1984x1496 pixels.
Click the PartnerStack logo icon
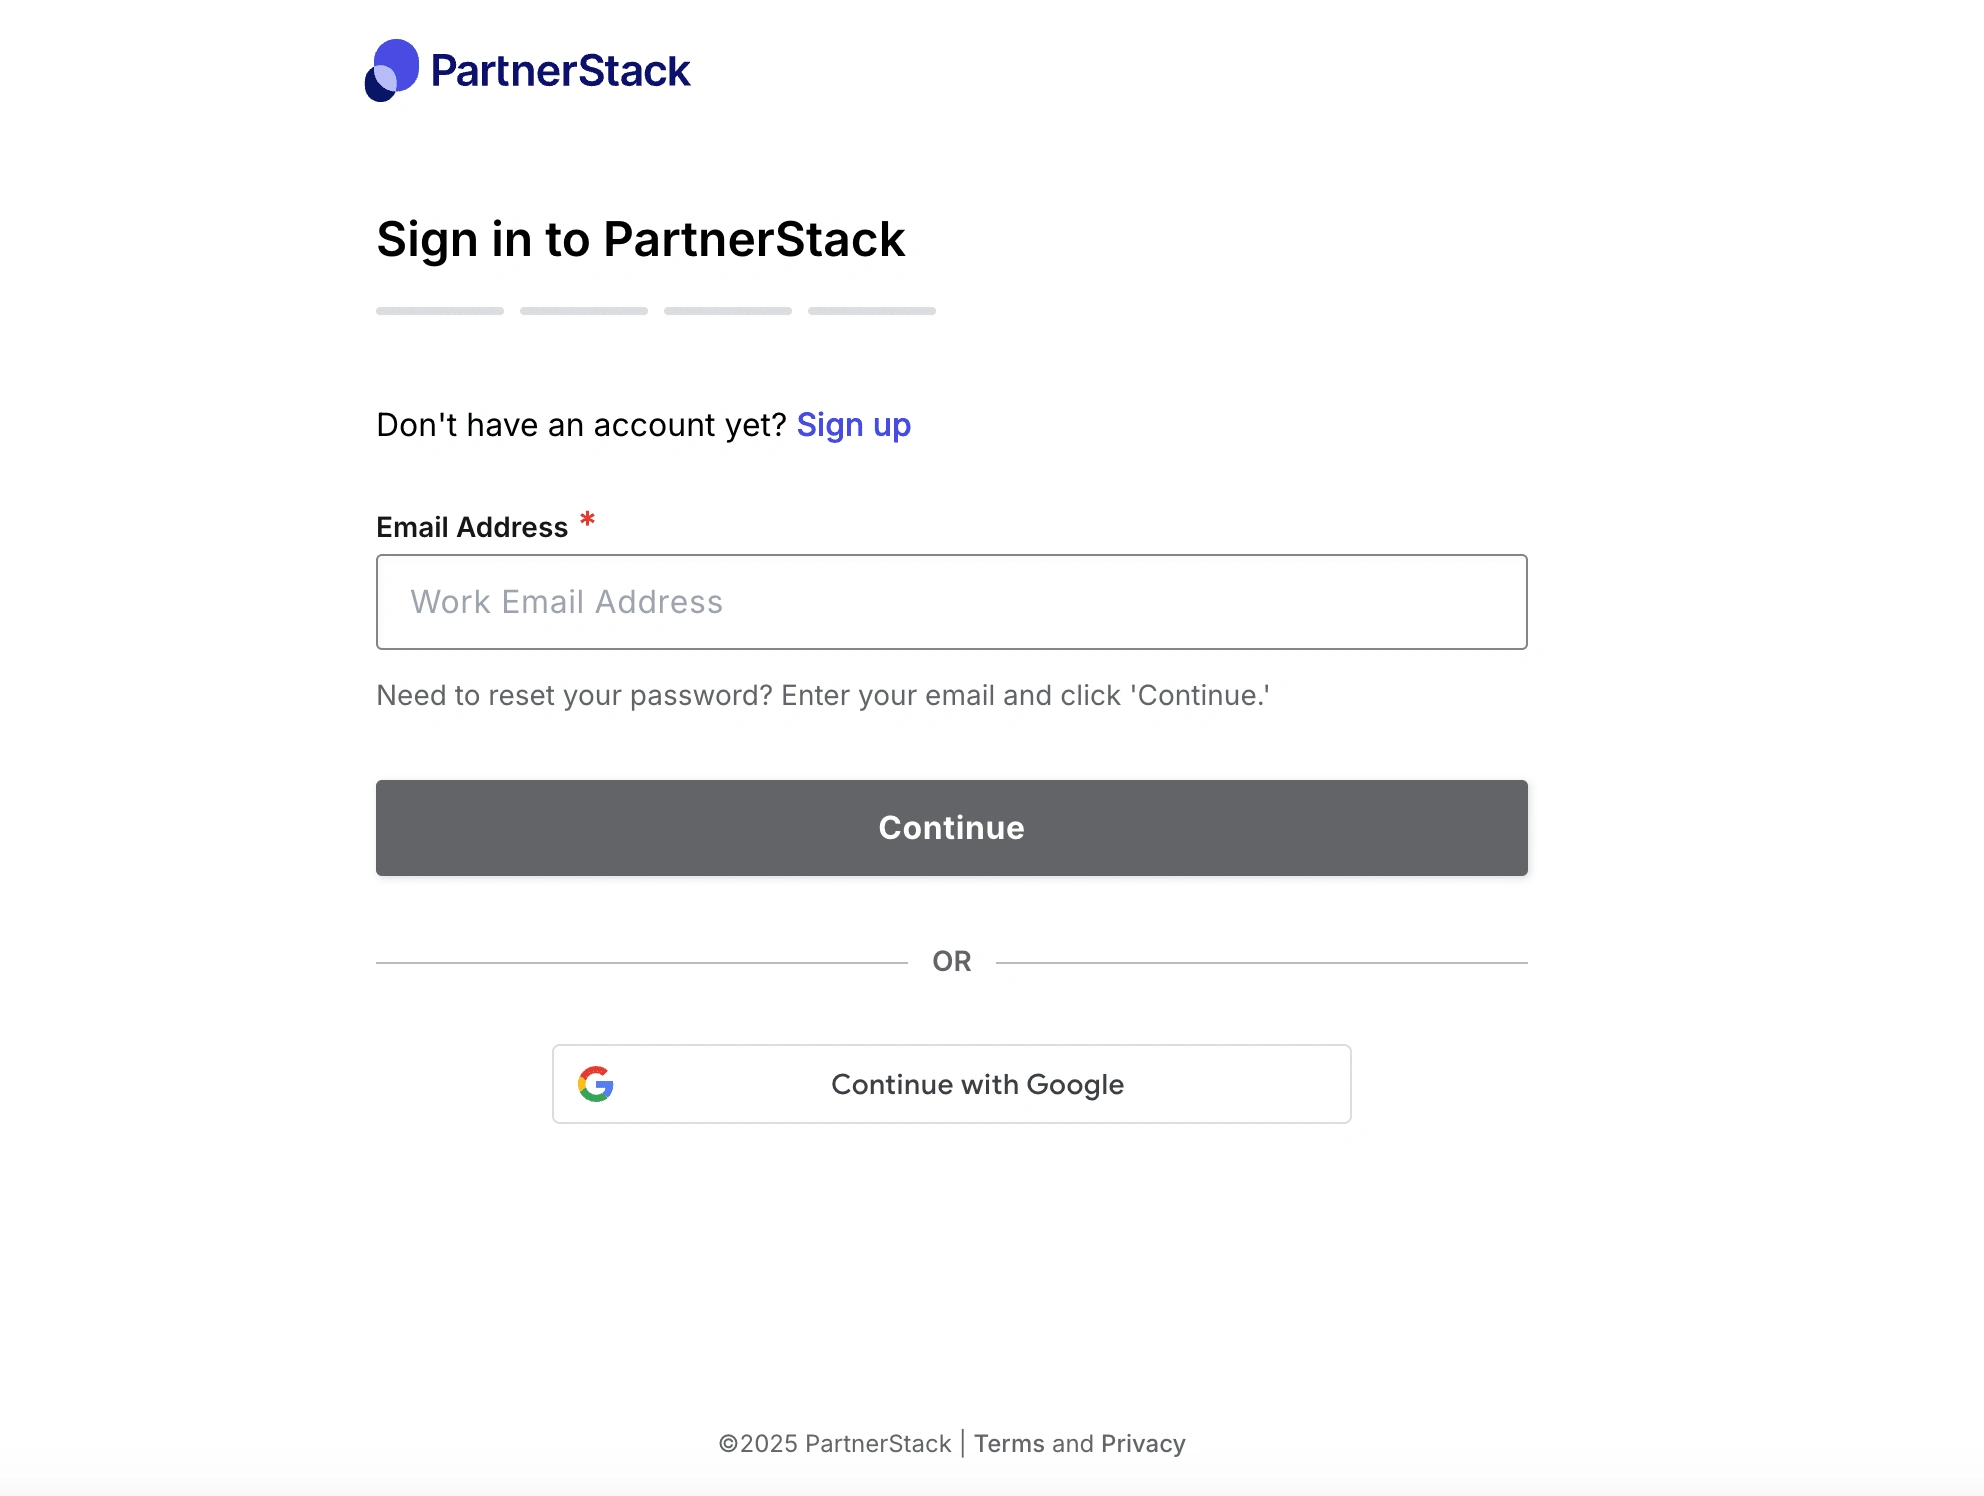[392, 70]
